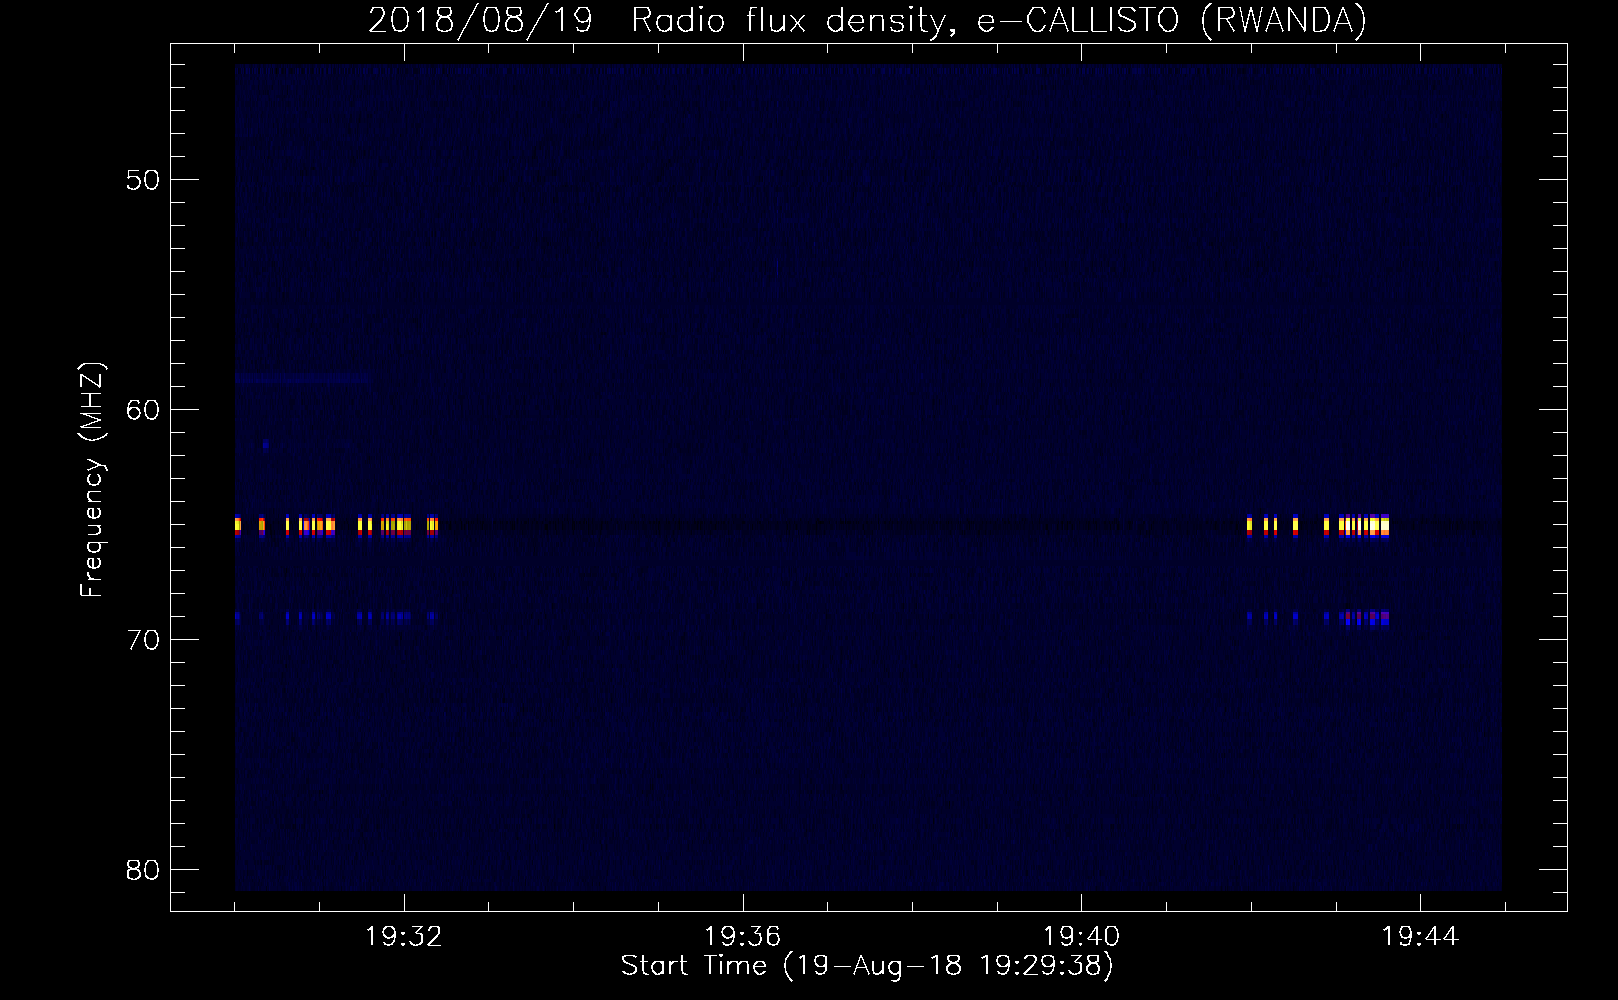Click the bright 65 MHz burst cluster near 19:31
1618x1000 pixels.
tap(316, 526)
